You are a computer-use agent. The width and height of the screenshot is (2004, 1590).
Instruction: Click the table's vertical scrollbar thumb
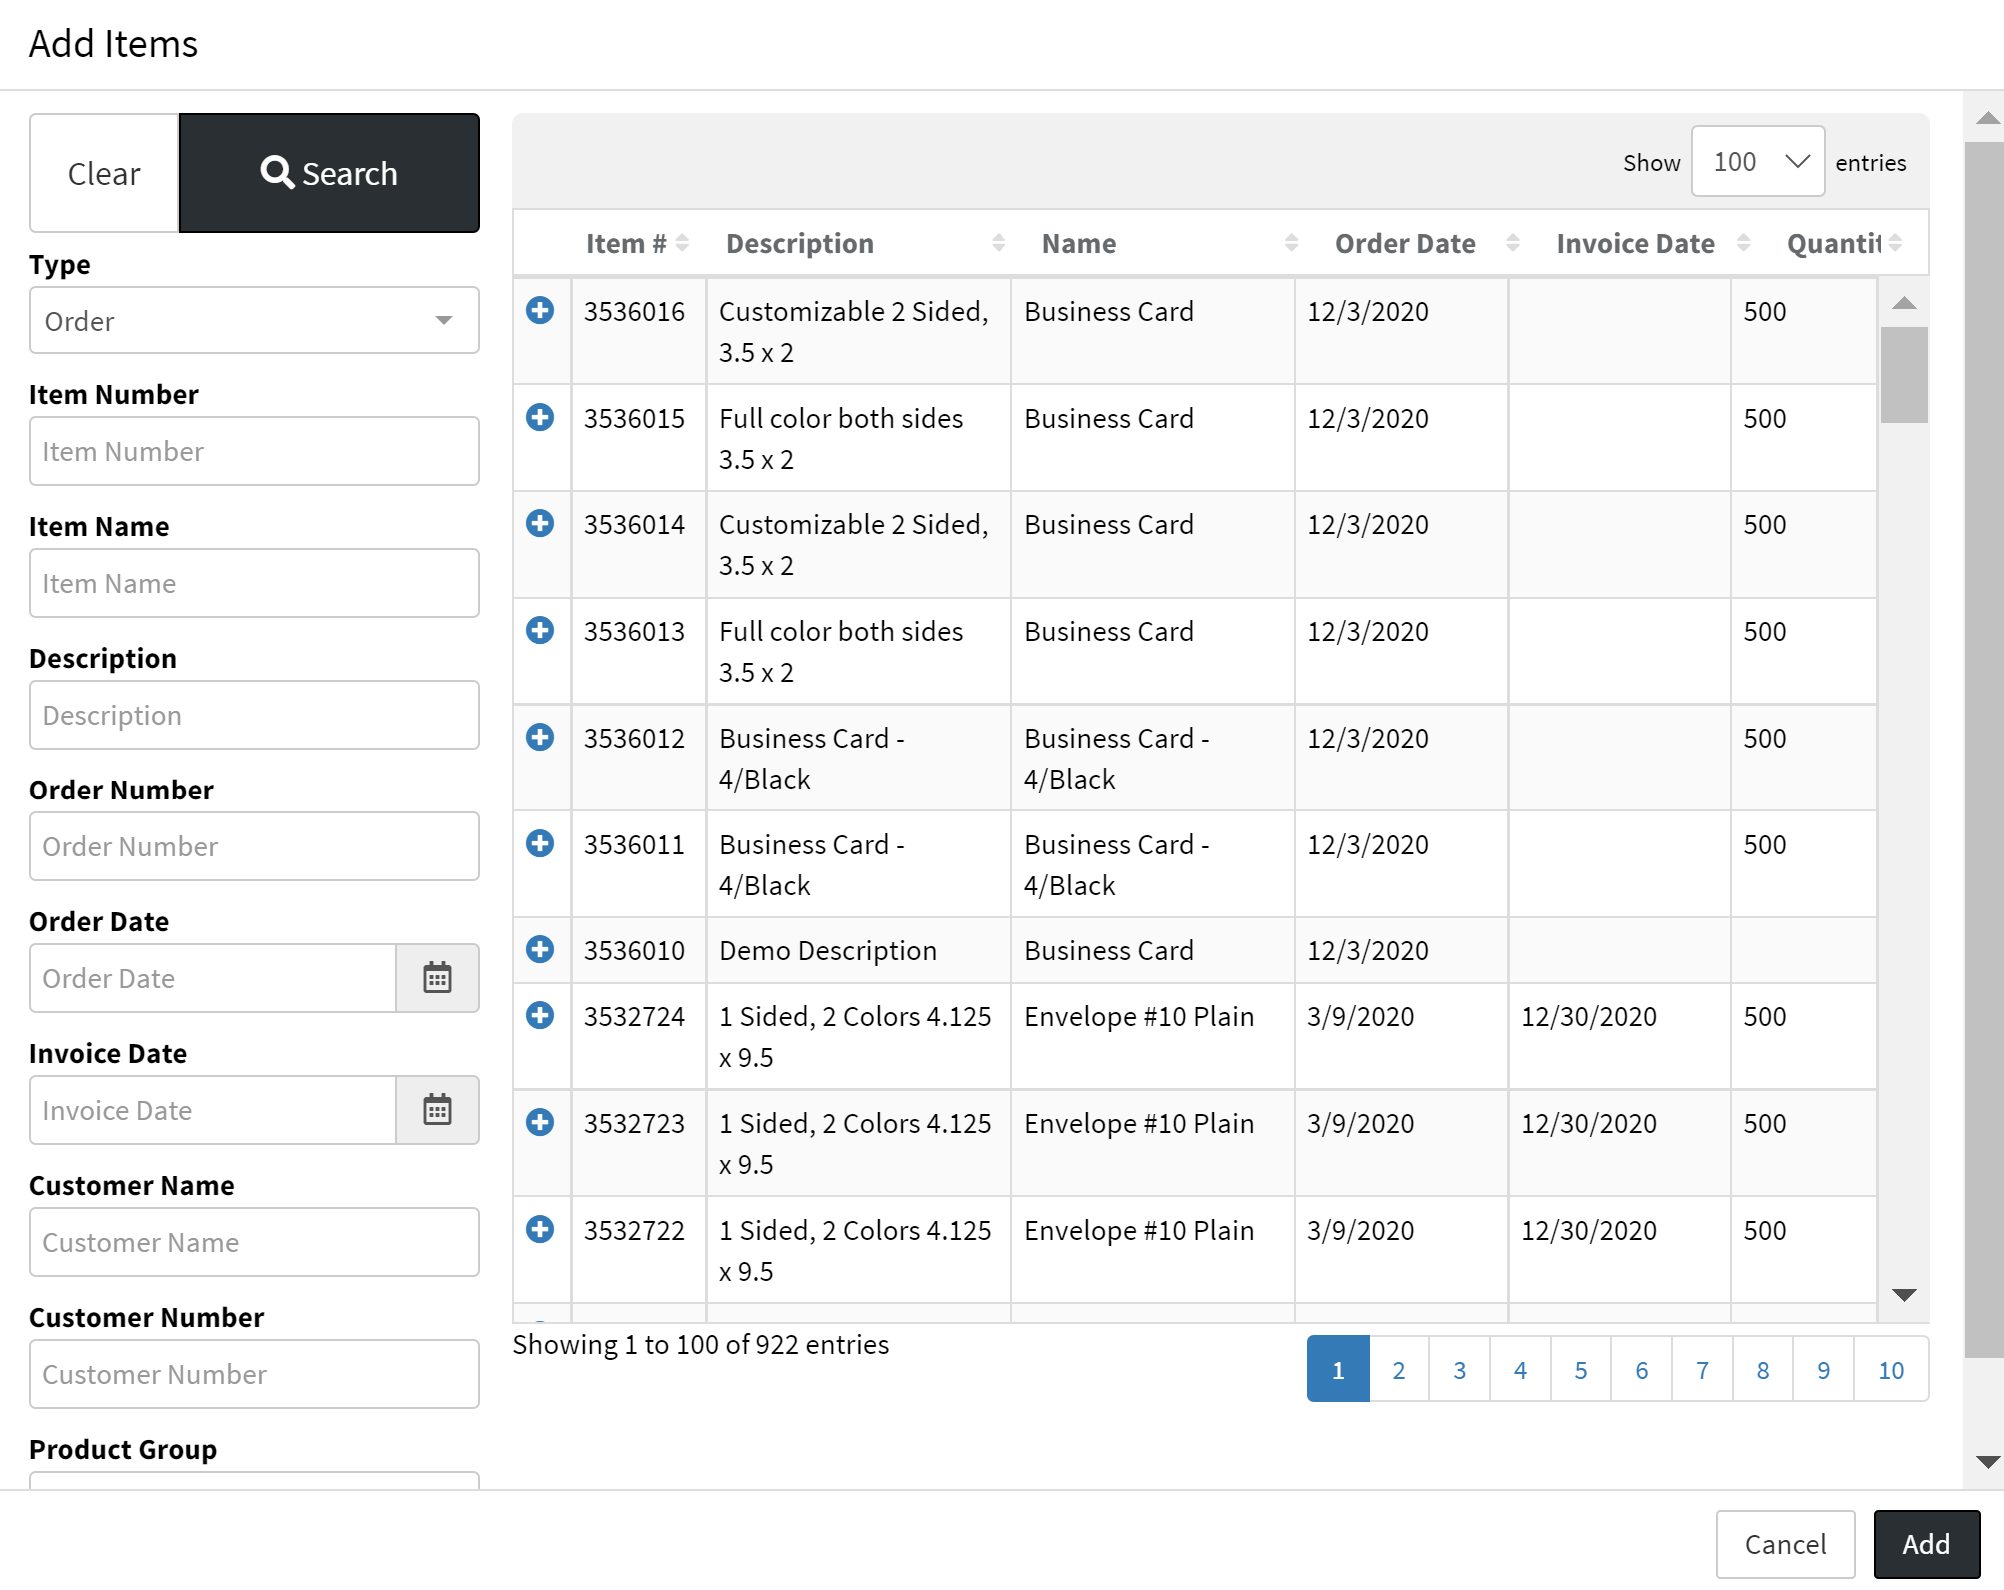(1903, 374)
